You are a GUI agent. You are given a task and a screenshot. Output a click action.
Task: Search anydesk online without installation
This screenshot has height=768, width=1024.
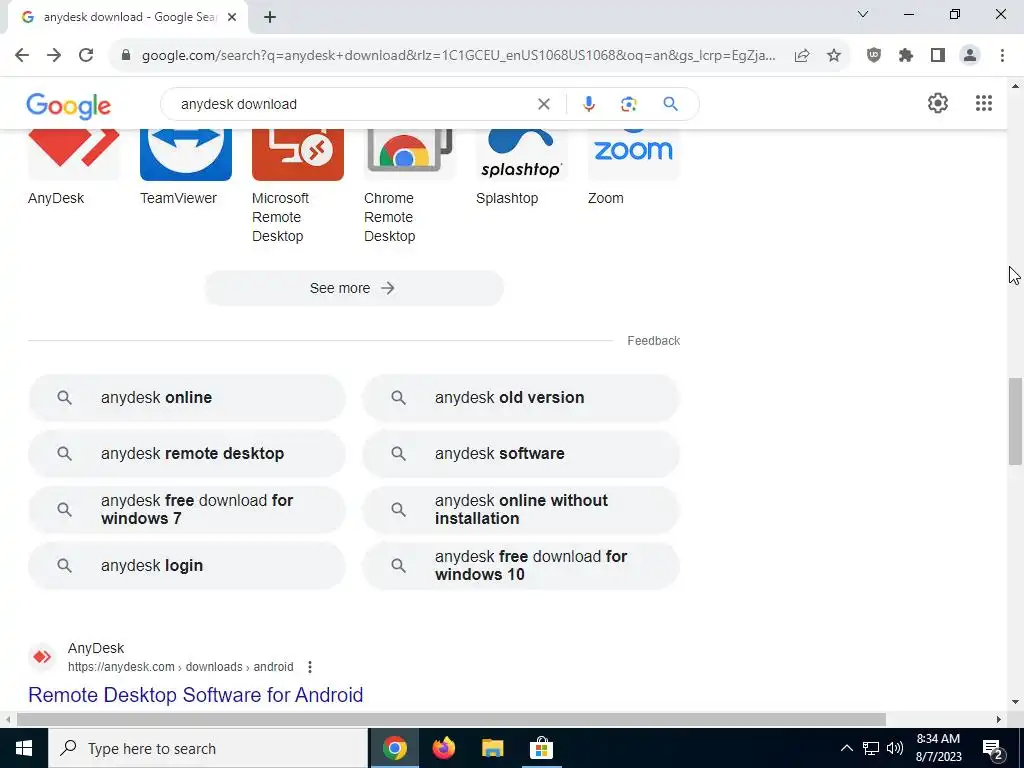521,509
